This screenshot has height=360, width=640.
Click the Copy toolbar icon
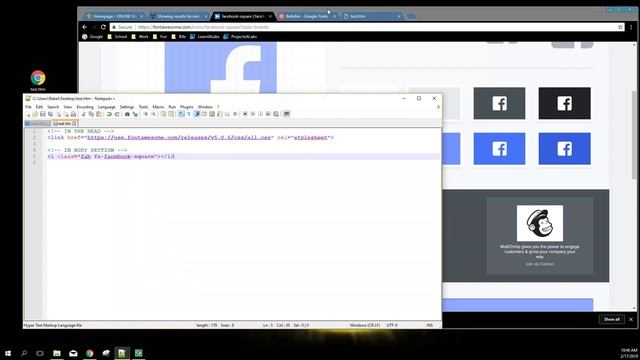91,114
